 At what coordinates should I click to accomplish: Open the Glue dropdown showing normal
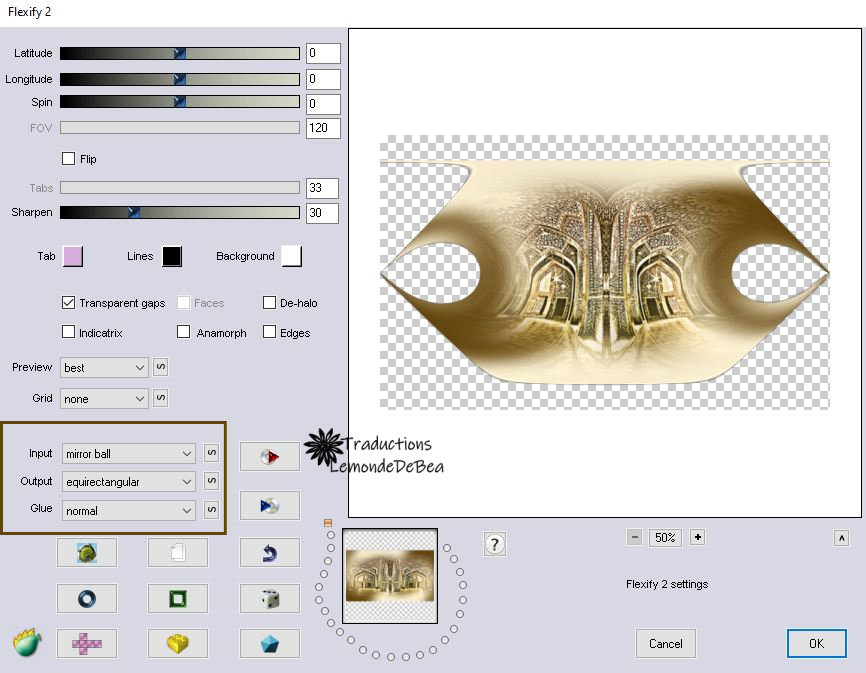pos(129,511)
